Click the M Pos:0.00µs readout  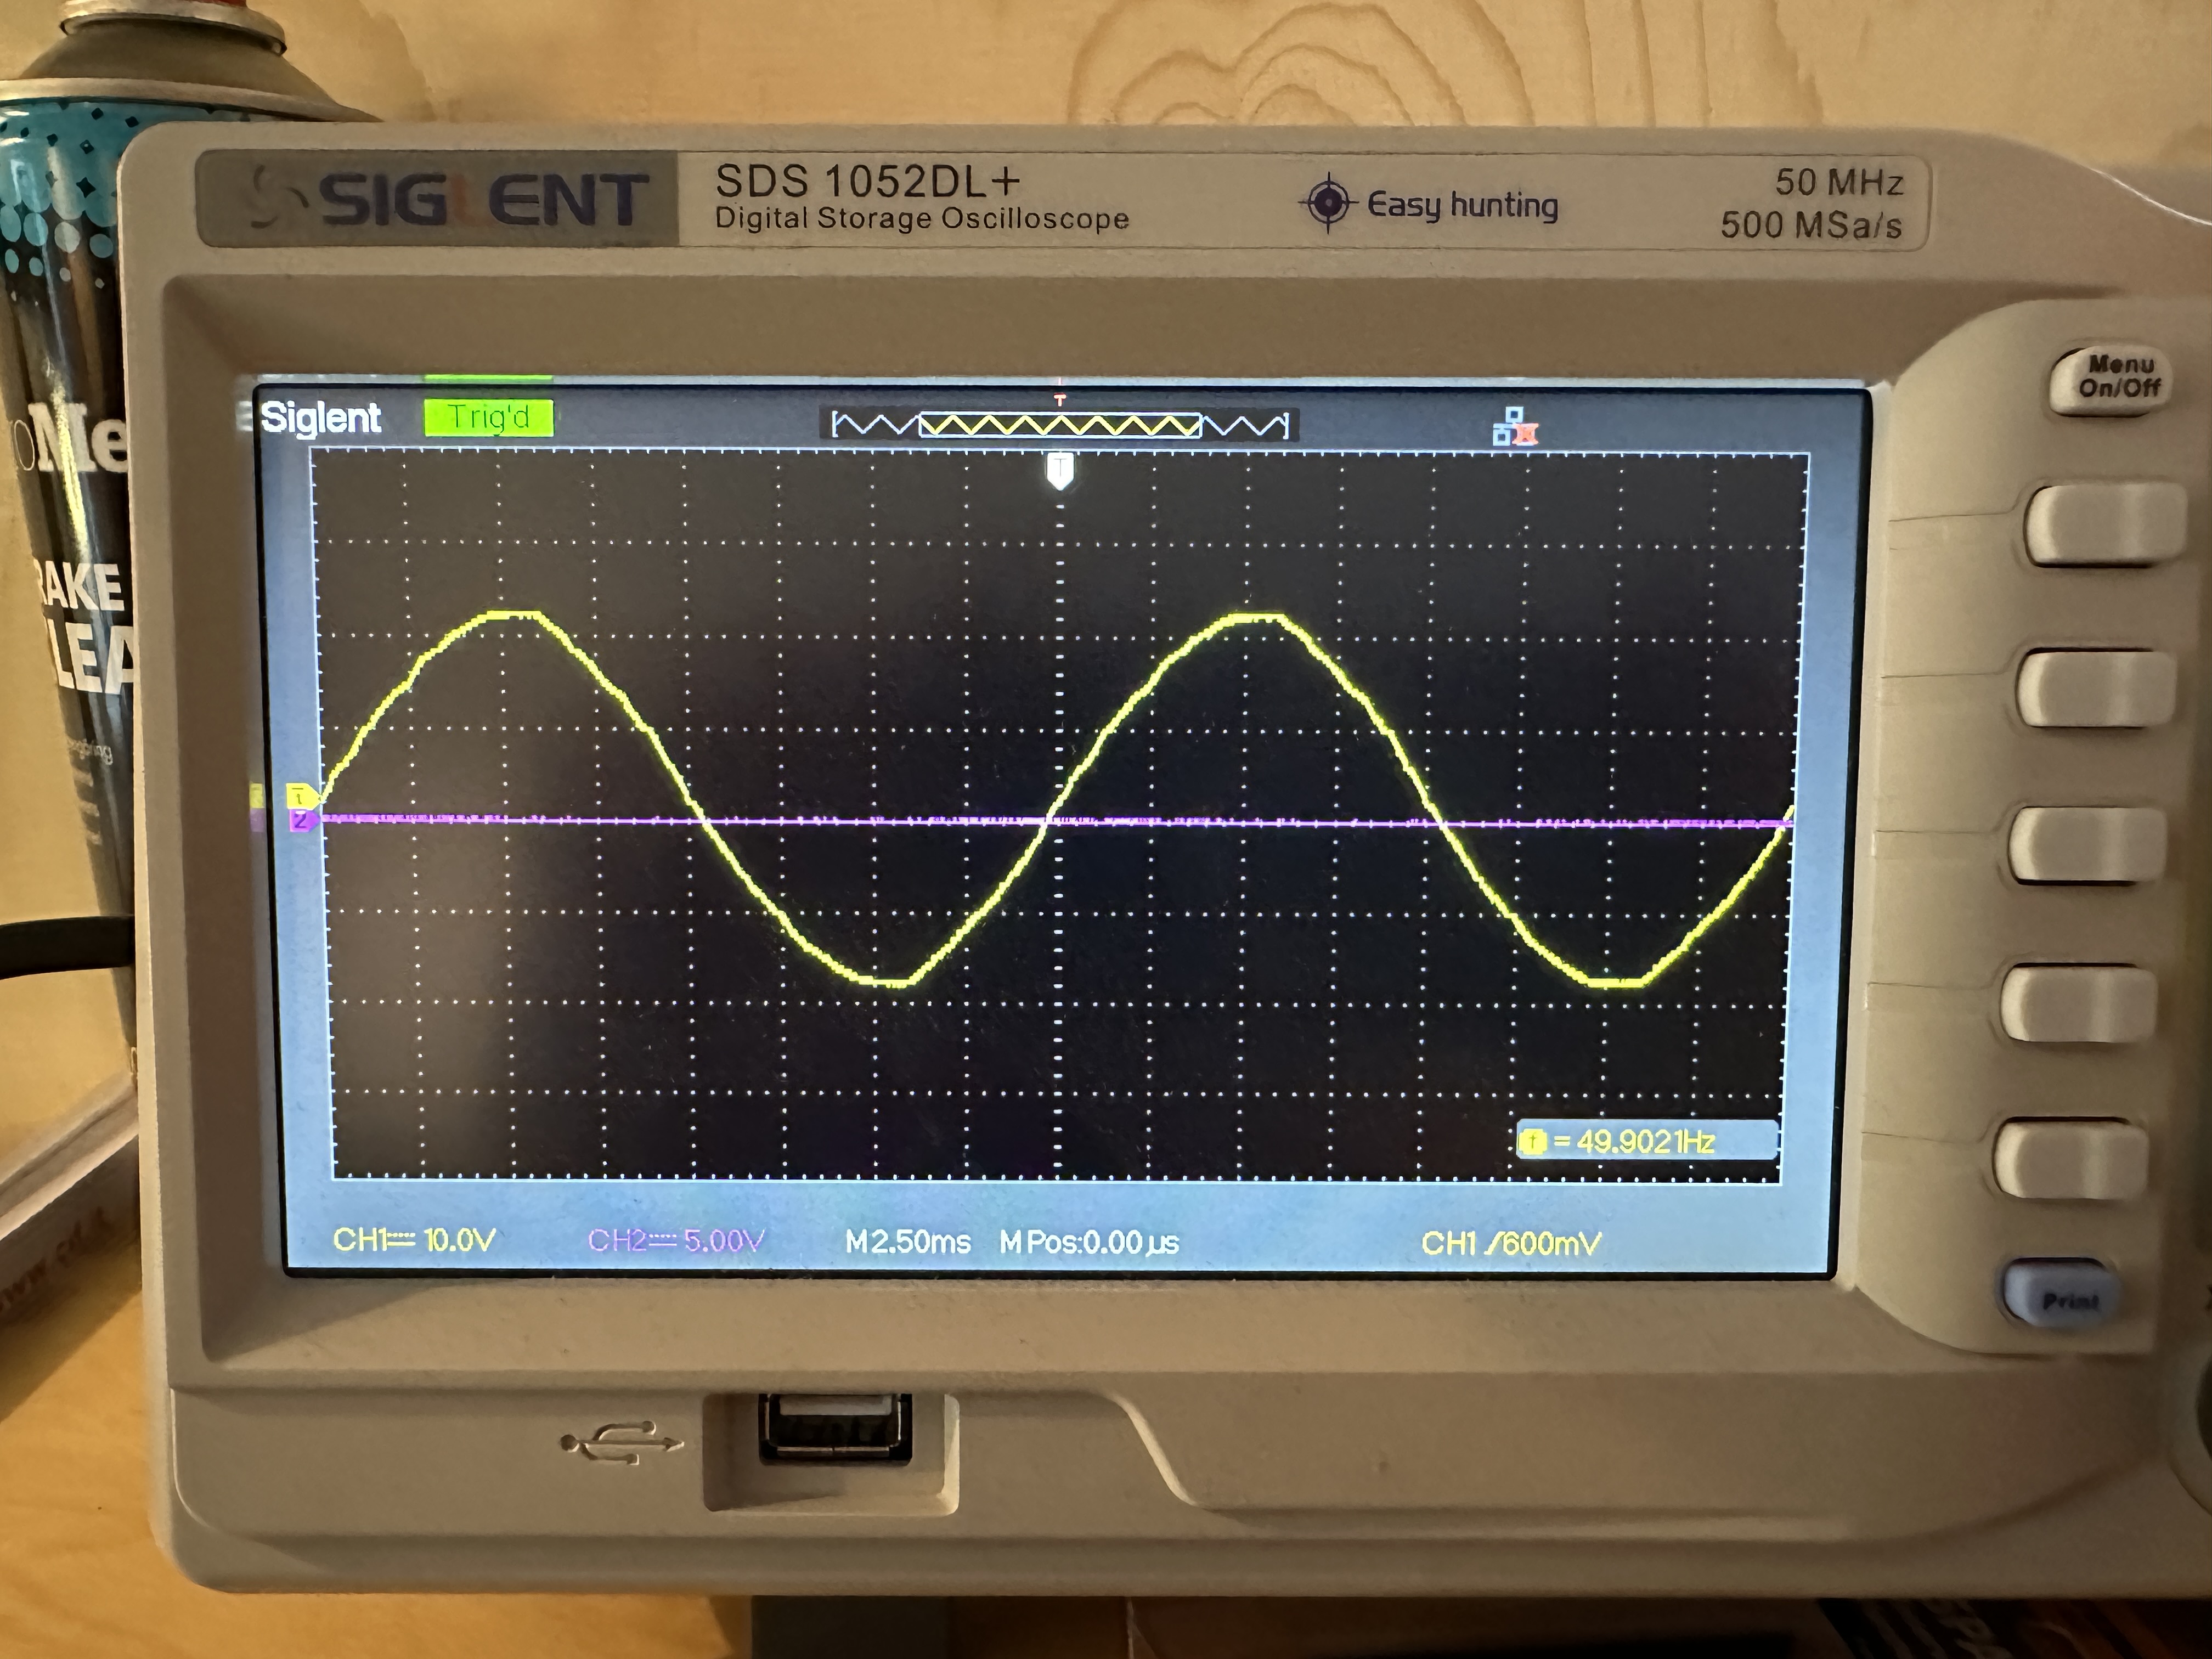[1089, 1243]
